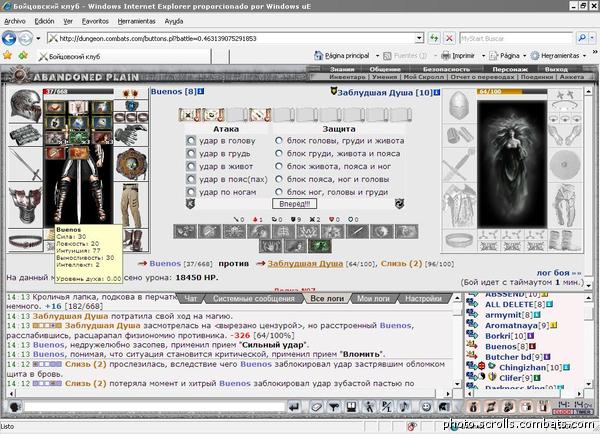Open the recent pages dropdown next to Forward

click(38, 38)
